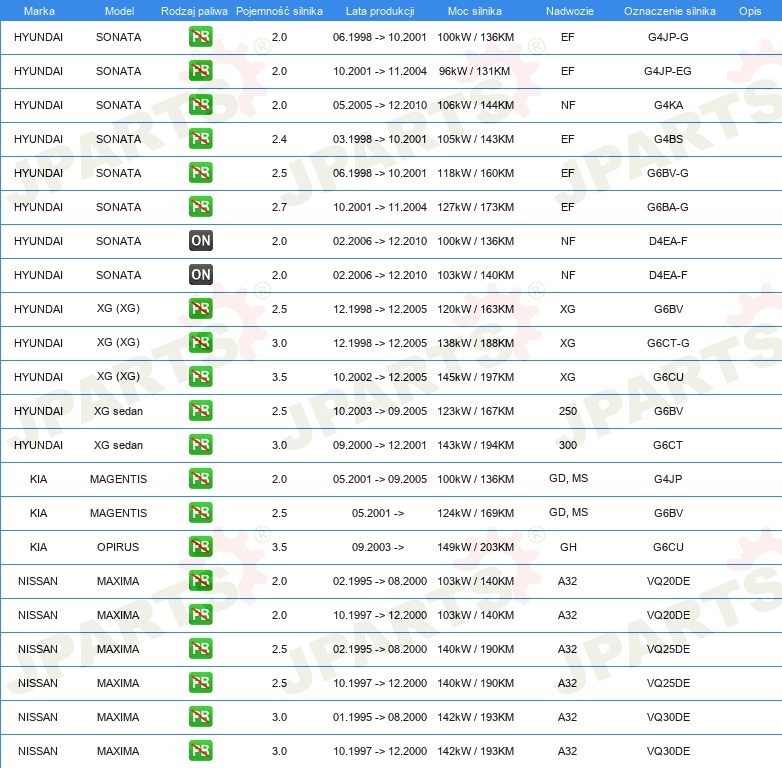Click petrol icon in Maxima 3.0 01.1995 row
782x768 pixels.
[x=200, y=716]
